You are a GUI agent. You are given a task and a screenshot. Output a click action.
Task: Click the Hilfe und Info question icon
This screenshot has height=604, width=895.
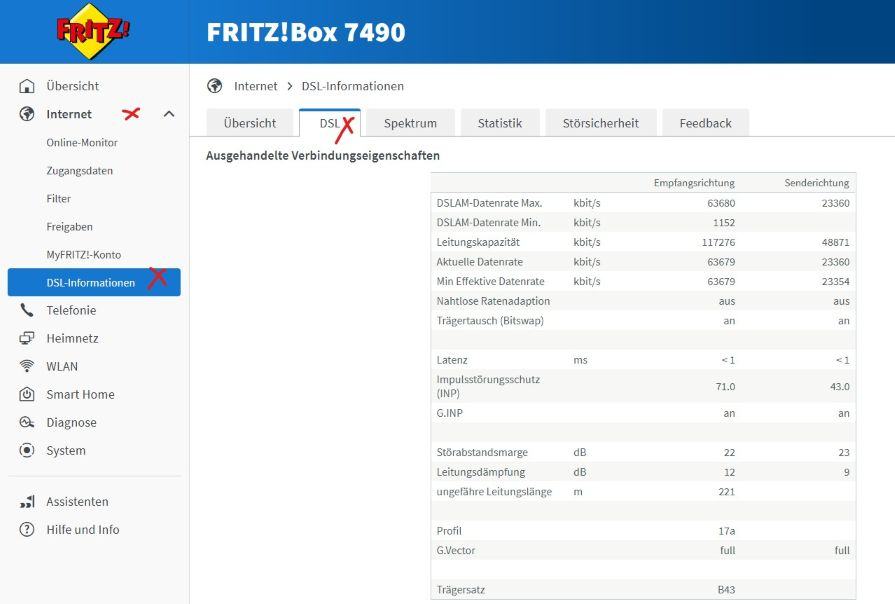(27, 529)
